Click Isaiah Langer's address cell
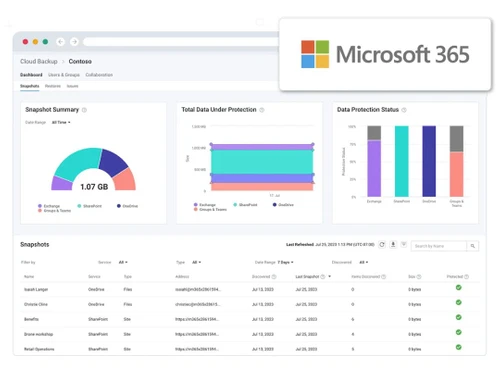The width and height of the screenshot is (500, 375). [198, 290]
